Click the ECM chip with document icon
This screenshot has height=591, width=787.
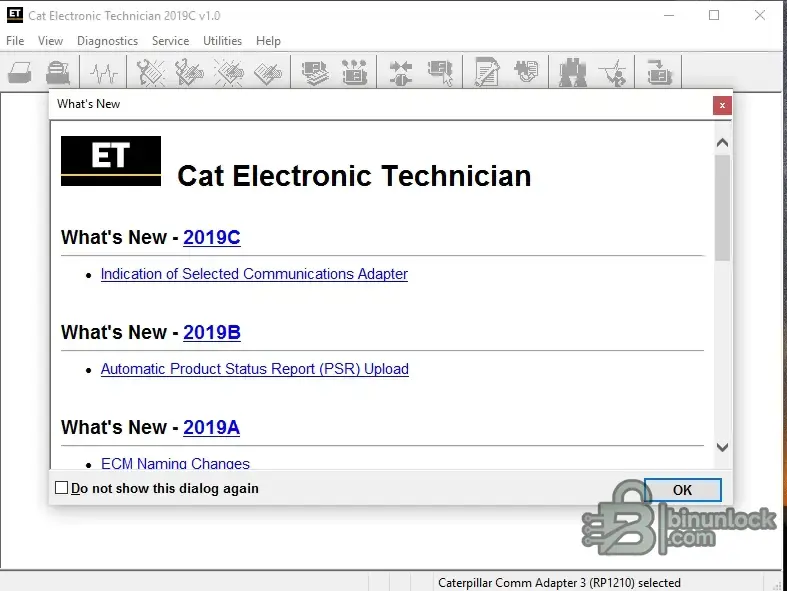point(526,71)
